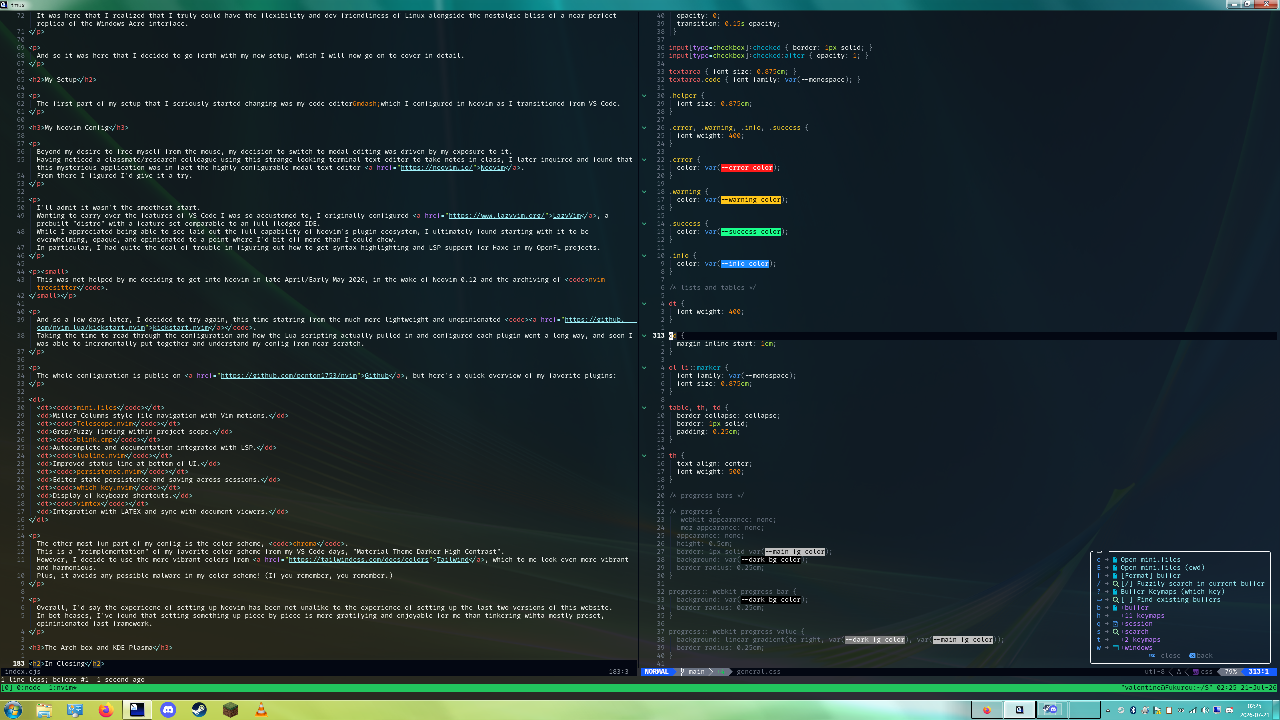1280x720 pixels.
Task: Collapse the fold chevron beside 'table, th, td' rule
Action: 646,408
